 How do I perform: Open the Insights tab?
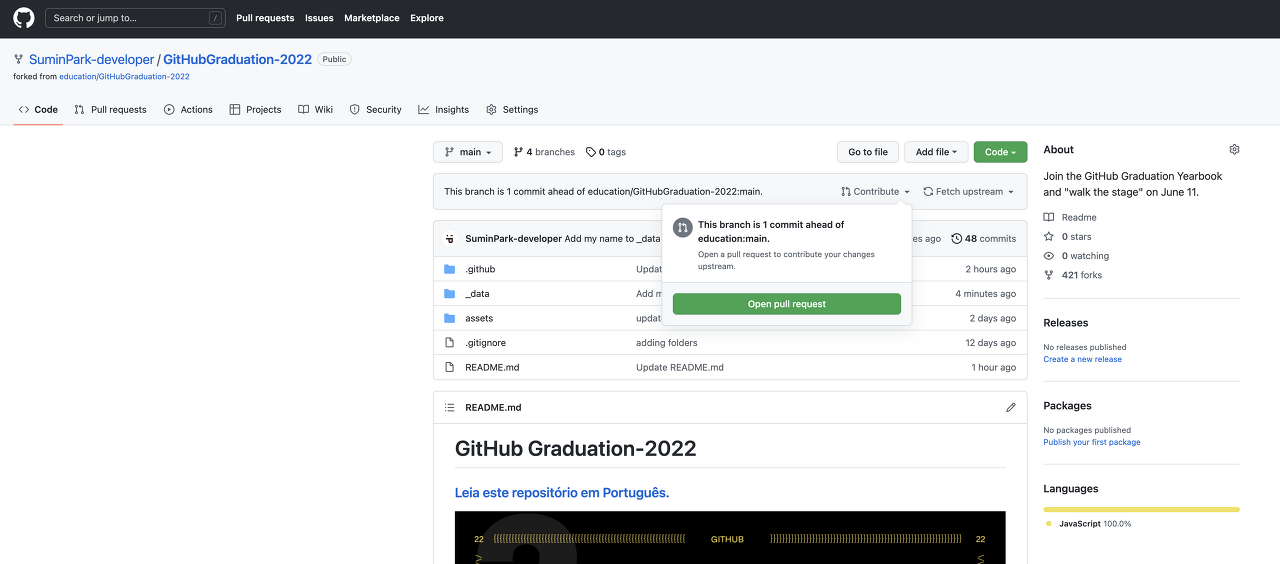tap(444, 110)
